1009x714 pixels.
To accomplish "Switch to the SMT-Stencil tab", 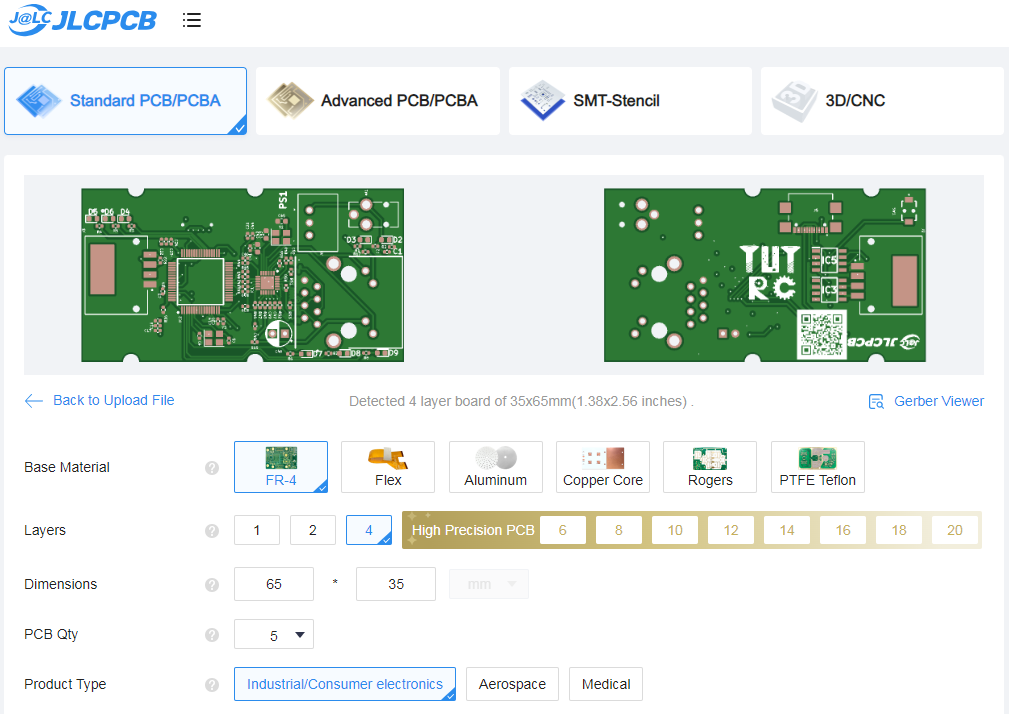I will pyautogui.click(x=629, y=100).
